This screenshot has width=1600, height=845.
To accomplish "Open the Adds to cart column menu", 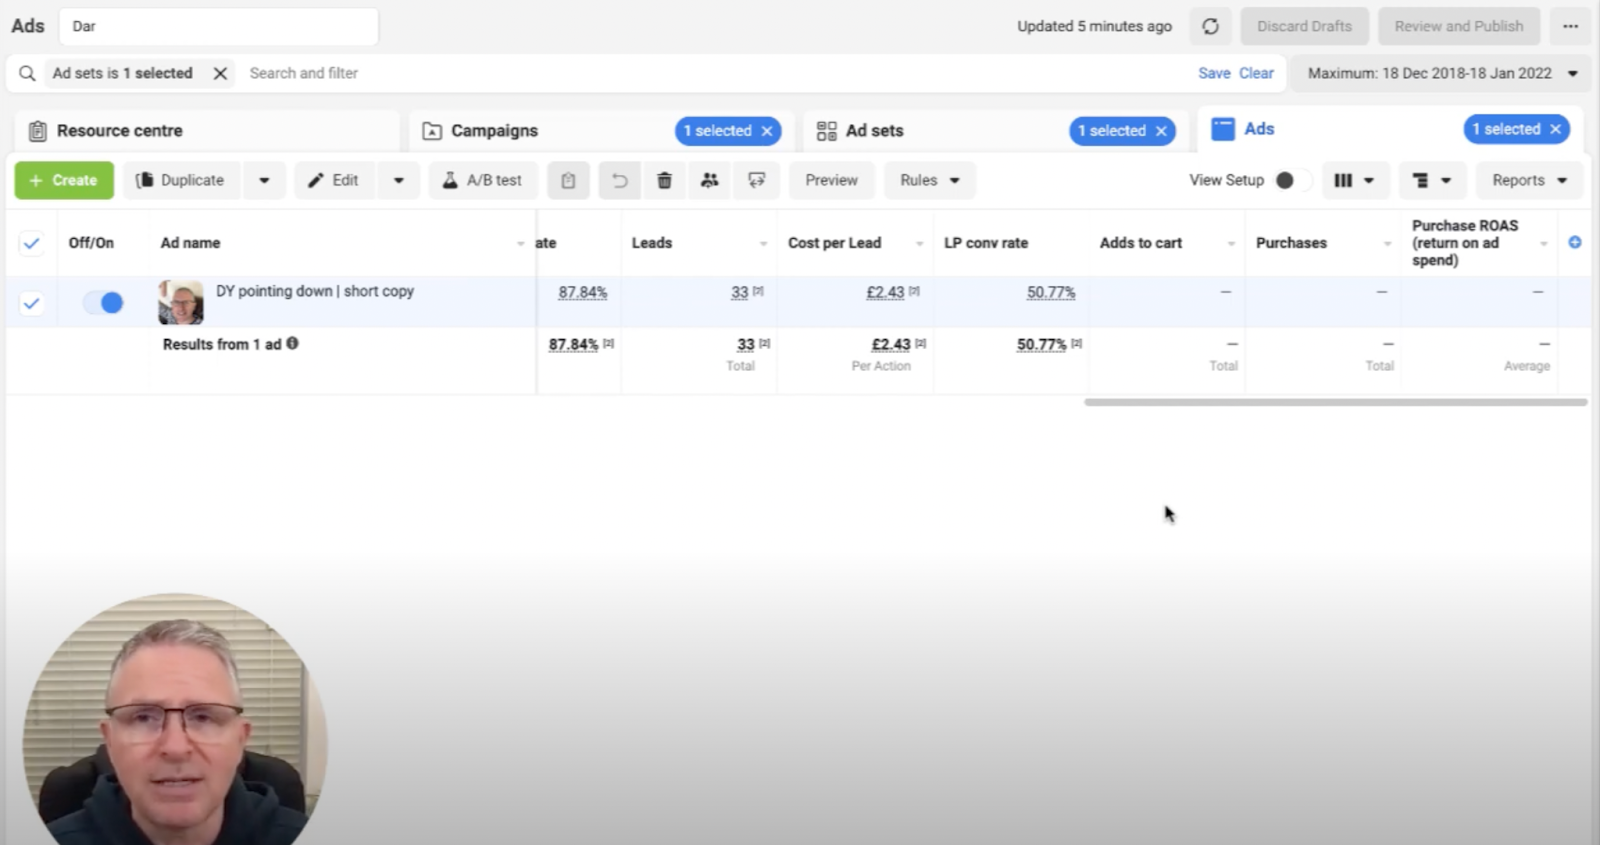I will 1231,243.
